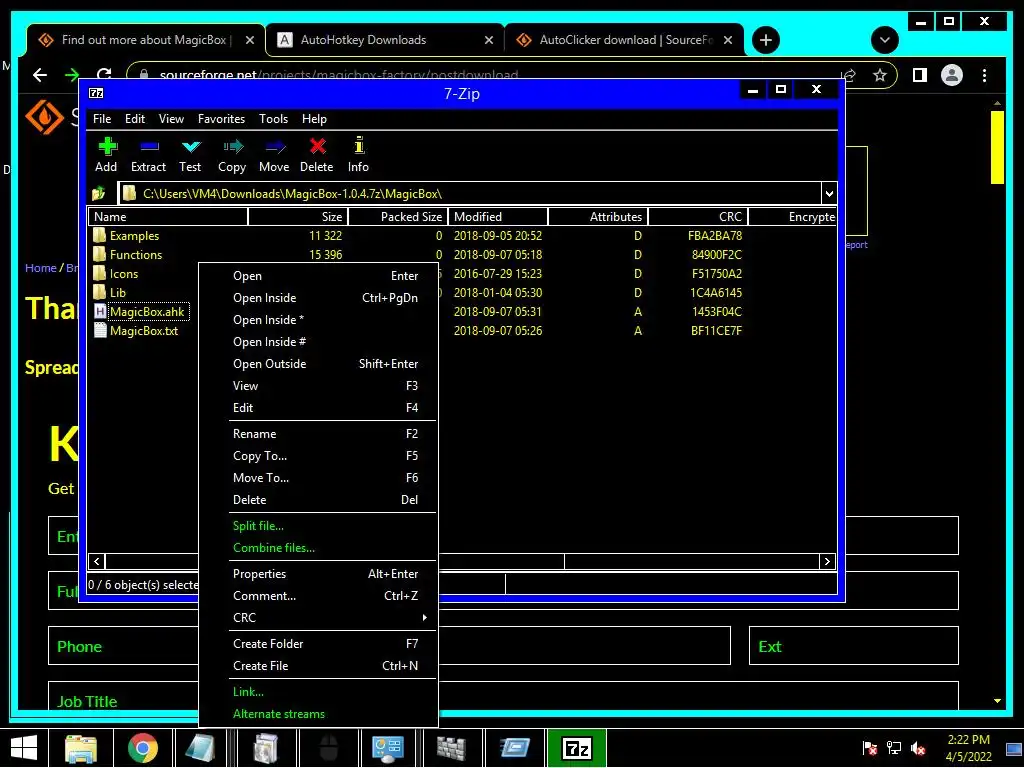Open a new Chrome tab
Image resolution: width=1024 pixels, height=768 pixels.
(x=765, y=40)
